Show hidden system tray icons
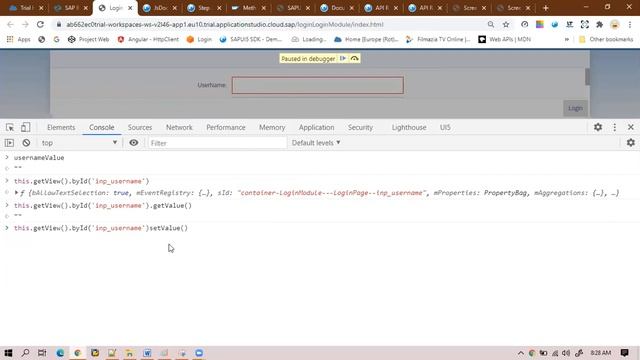Image resolution: width=640 pixels, height=360 pixels. tap(520, 353)
